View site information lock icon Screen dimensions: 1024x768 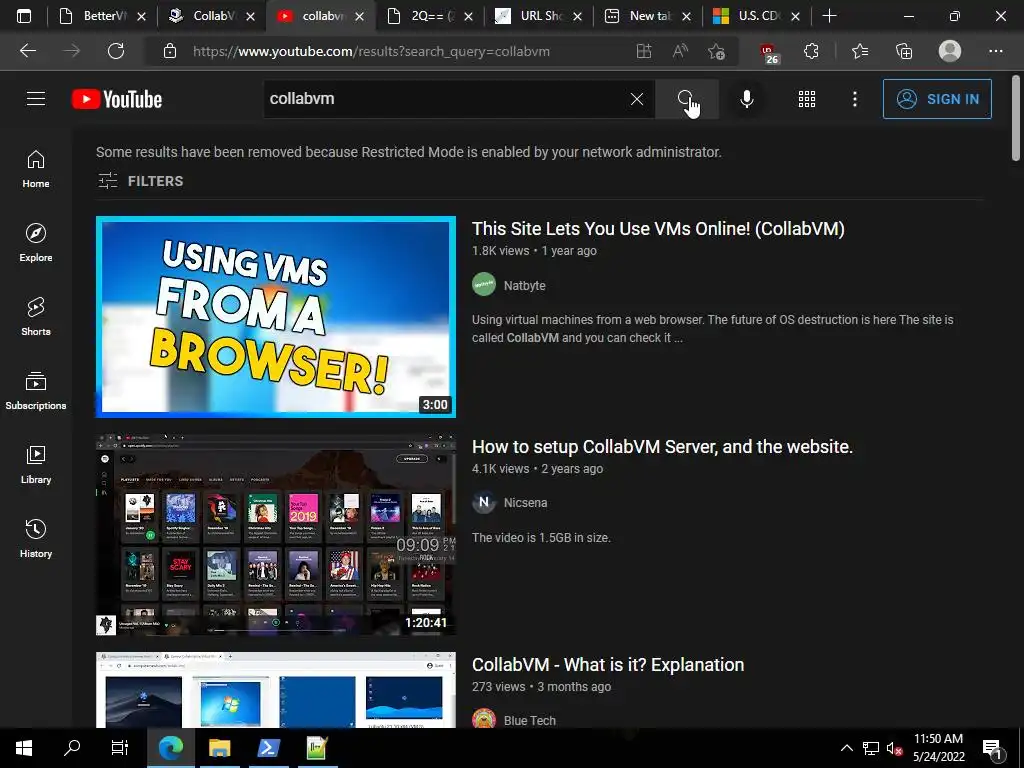point(170,52)
